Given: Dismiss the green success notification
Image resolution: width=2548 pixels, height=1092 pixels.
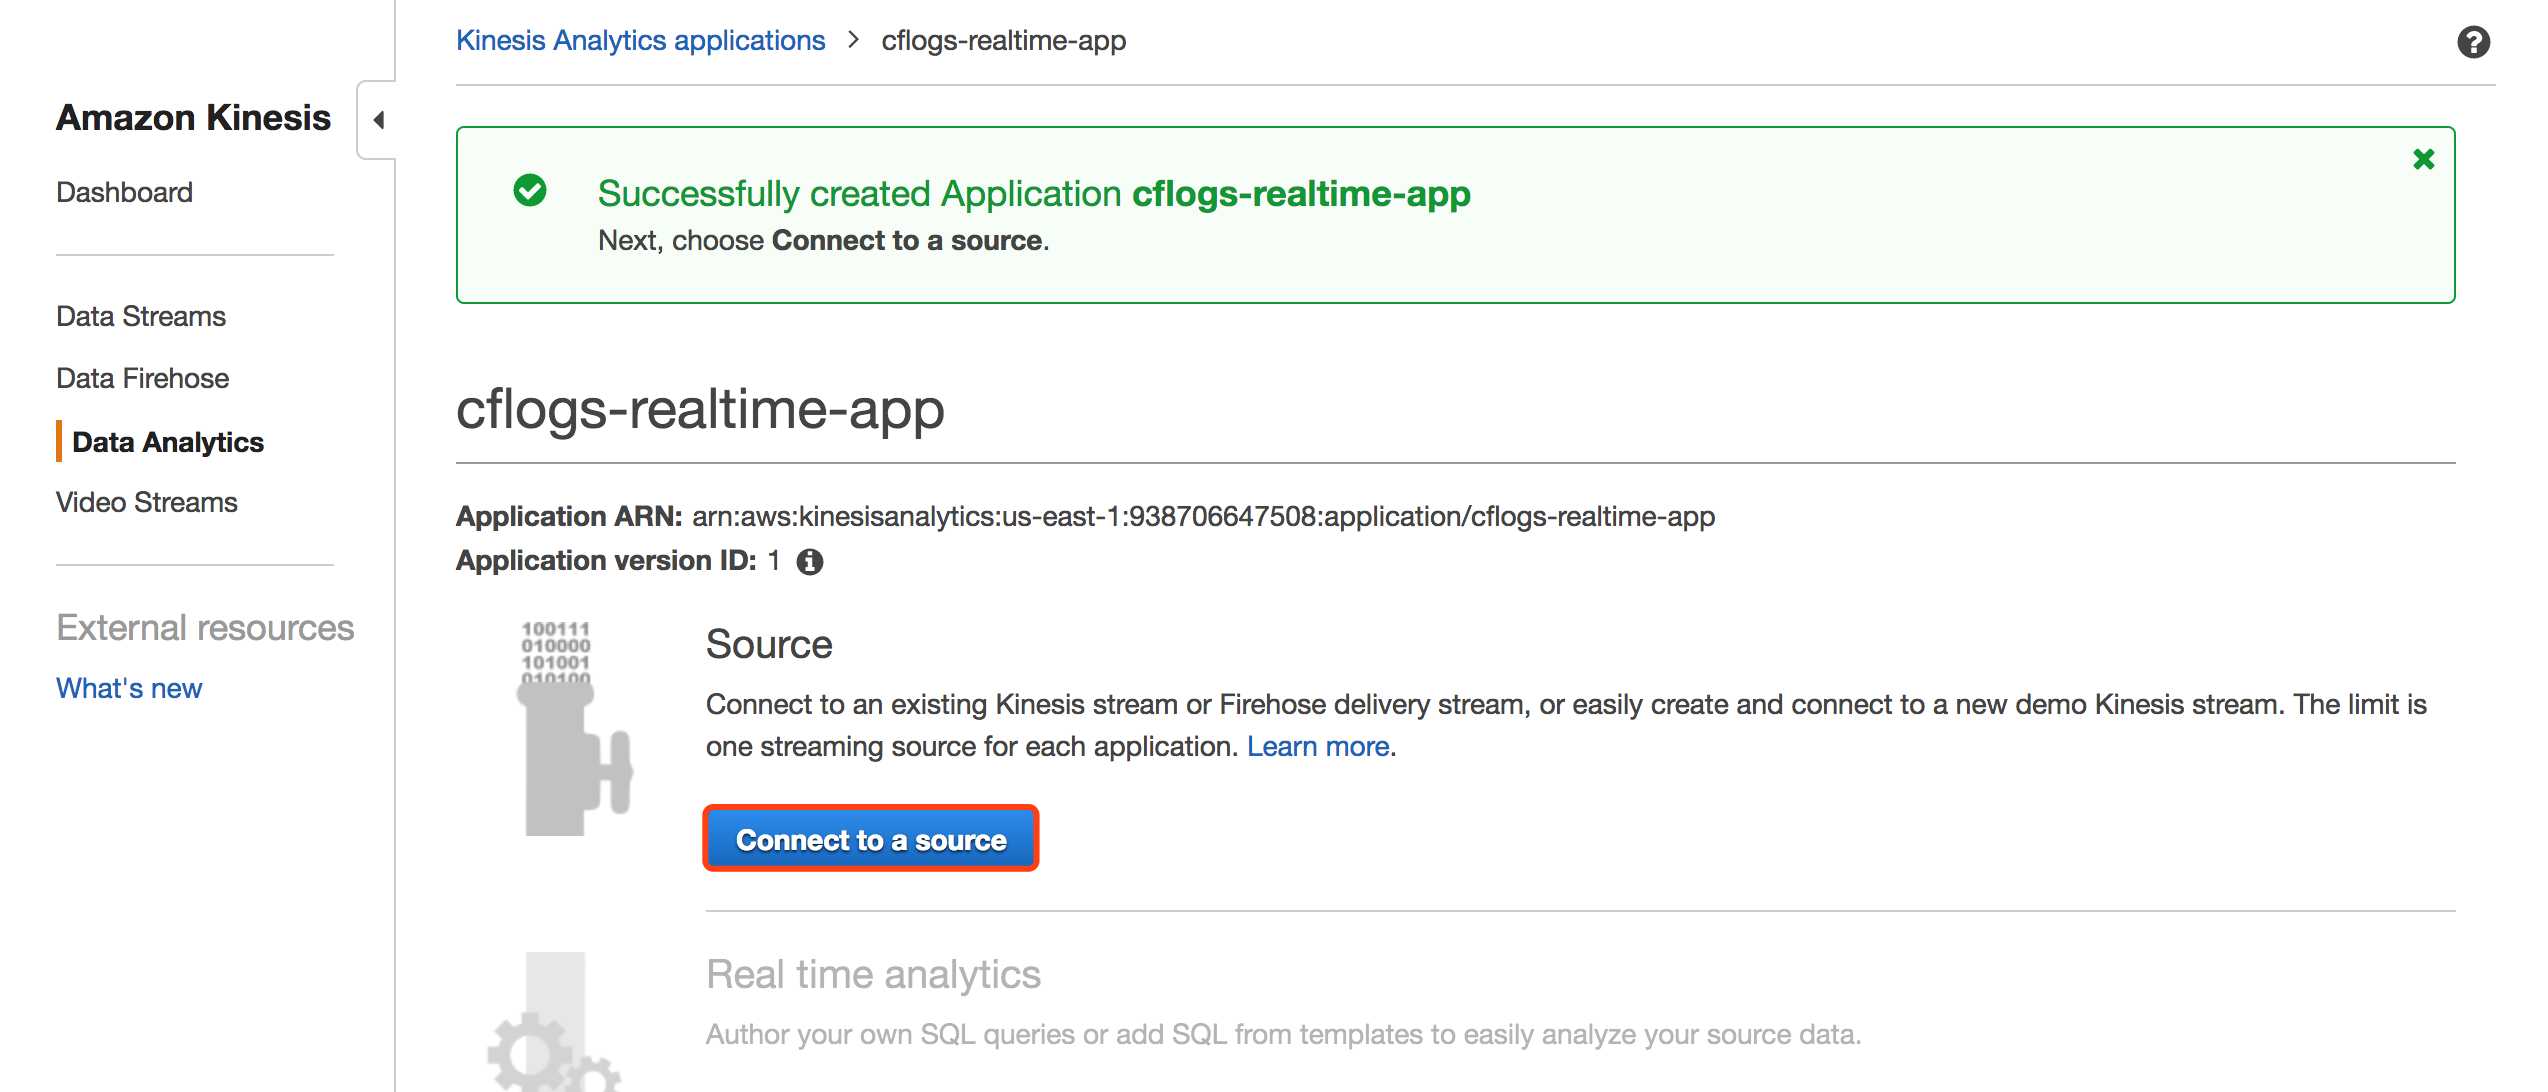Looking at the screenshot, I should 2423,159.
